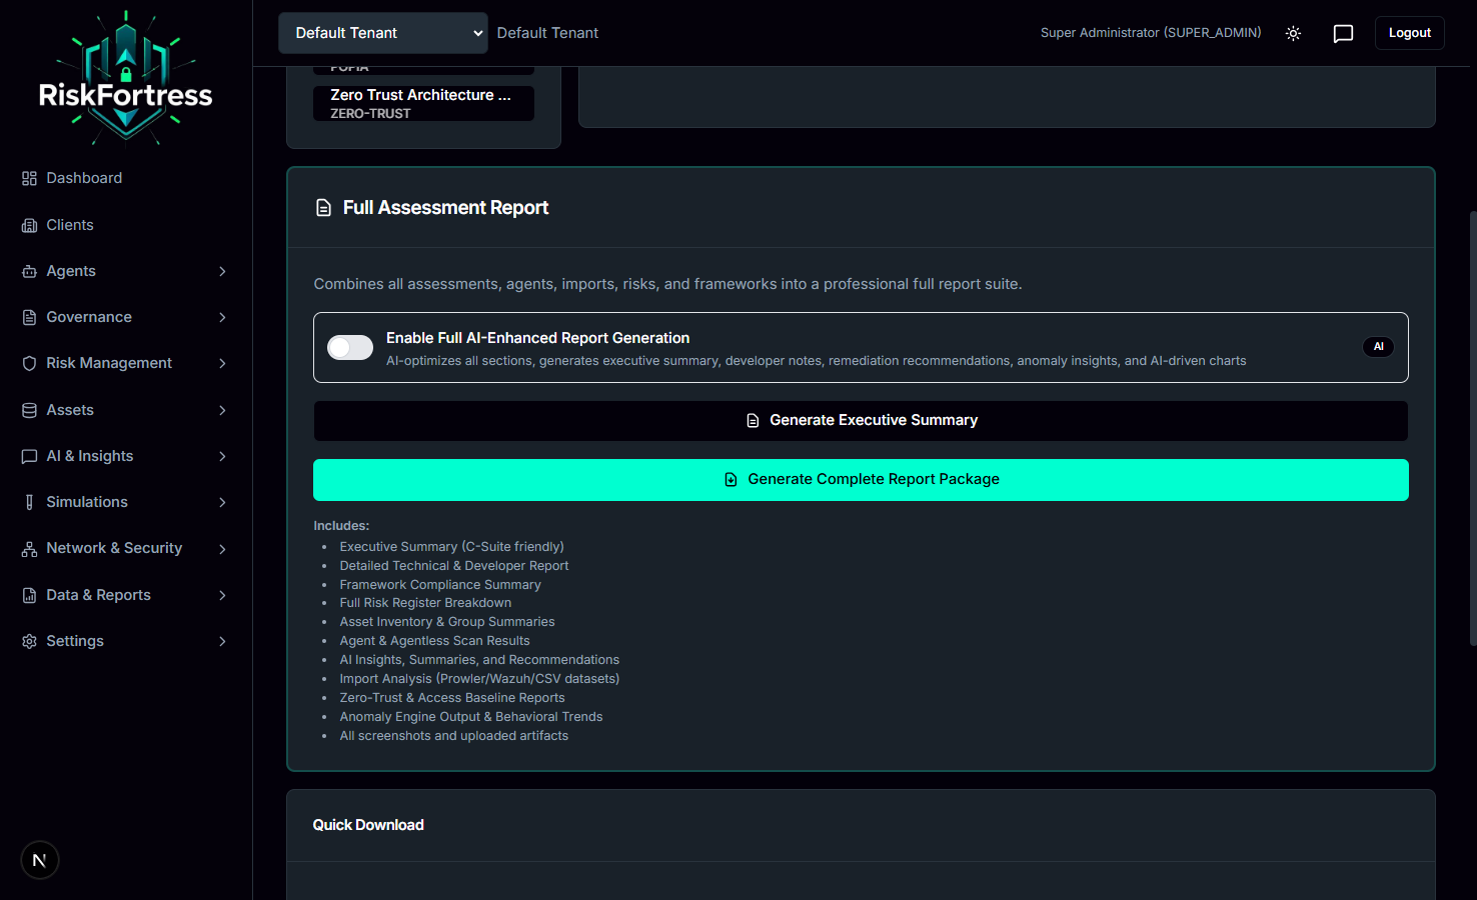
Task: Select the Simulations icon
Action: point(28,501)
